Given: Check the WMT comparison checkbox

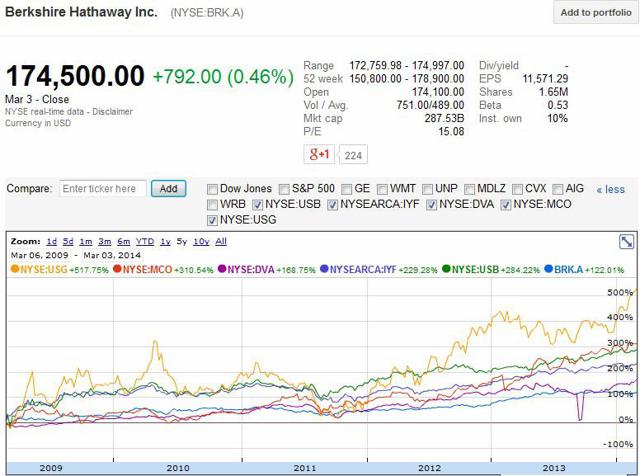Looking at the screenshot, I should [x=382, y=189].
